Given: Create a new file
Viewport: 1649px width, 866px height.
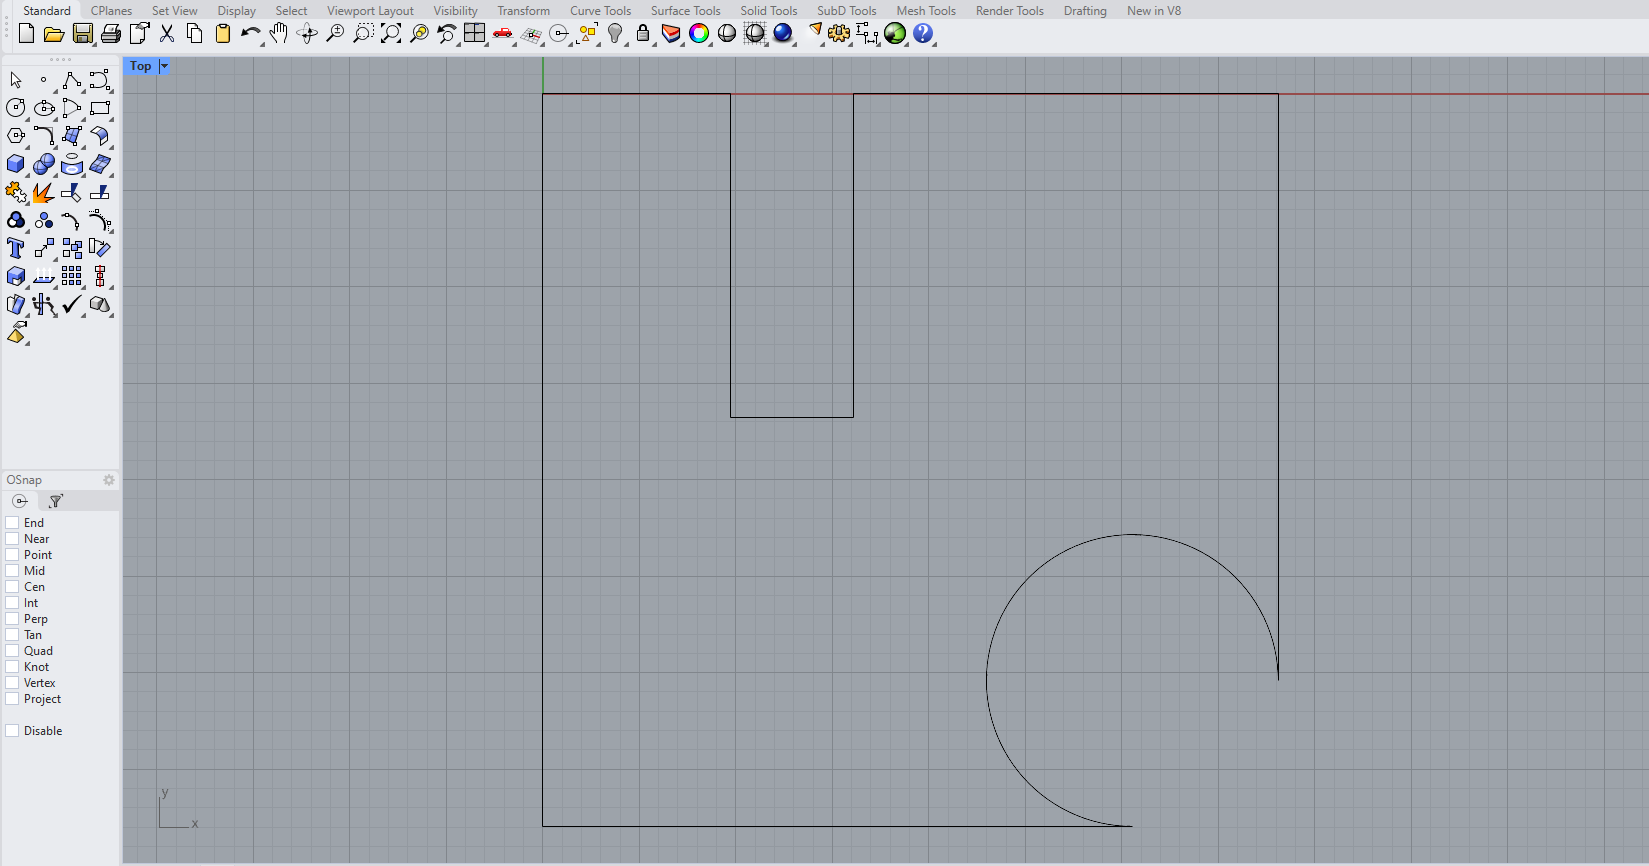Looking at the screenshot, I should tap(26, 34).
